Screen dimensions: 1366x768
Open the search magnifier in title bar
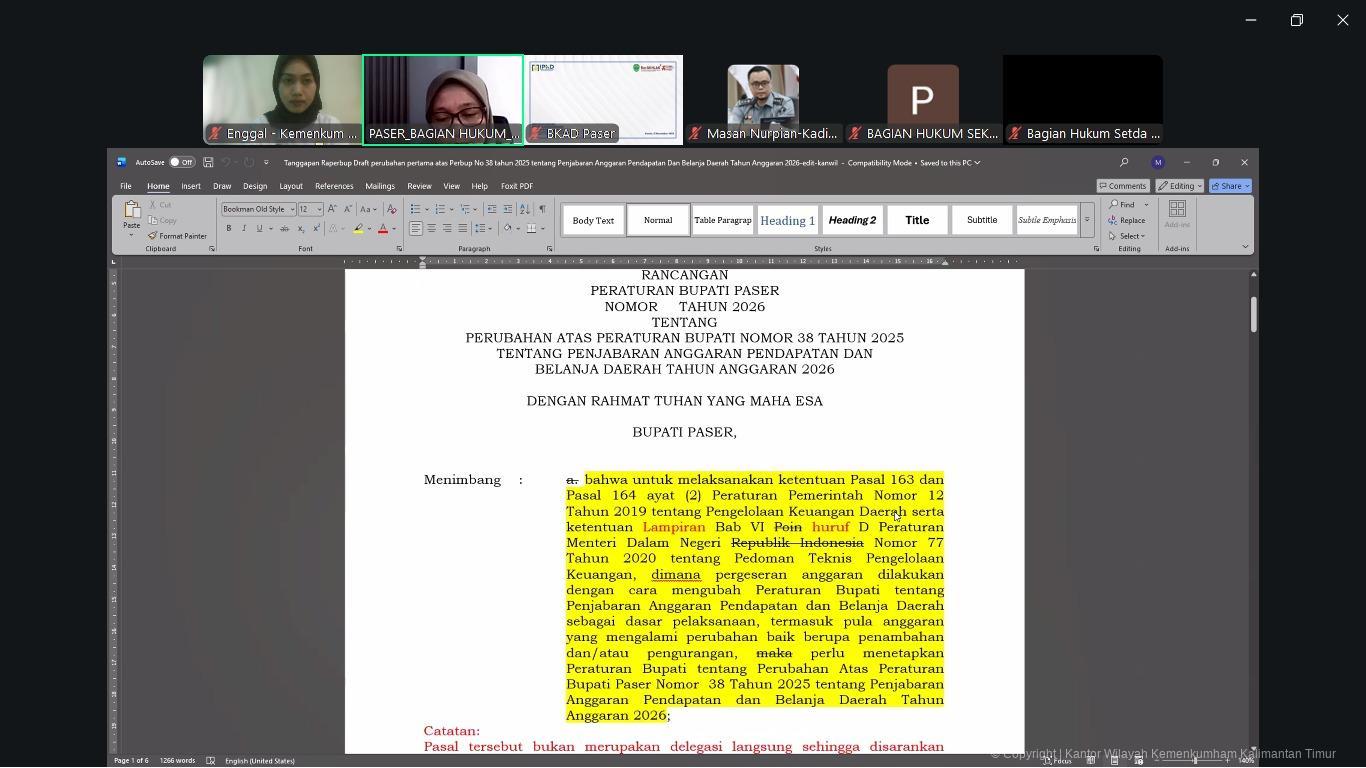tap(1124, 162)
